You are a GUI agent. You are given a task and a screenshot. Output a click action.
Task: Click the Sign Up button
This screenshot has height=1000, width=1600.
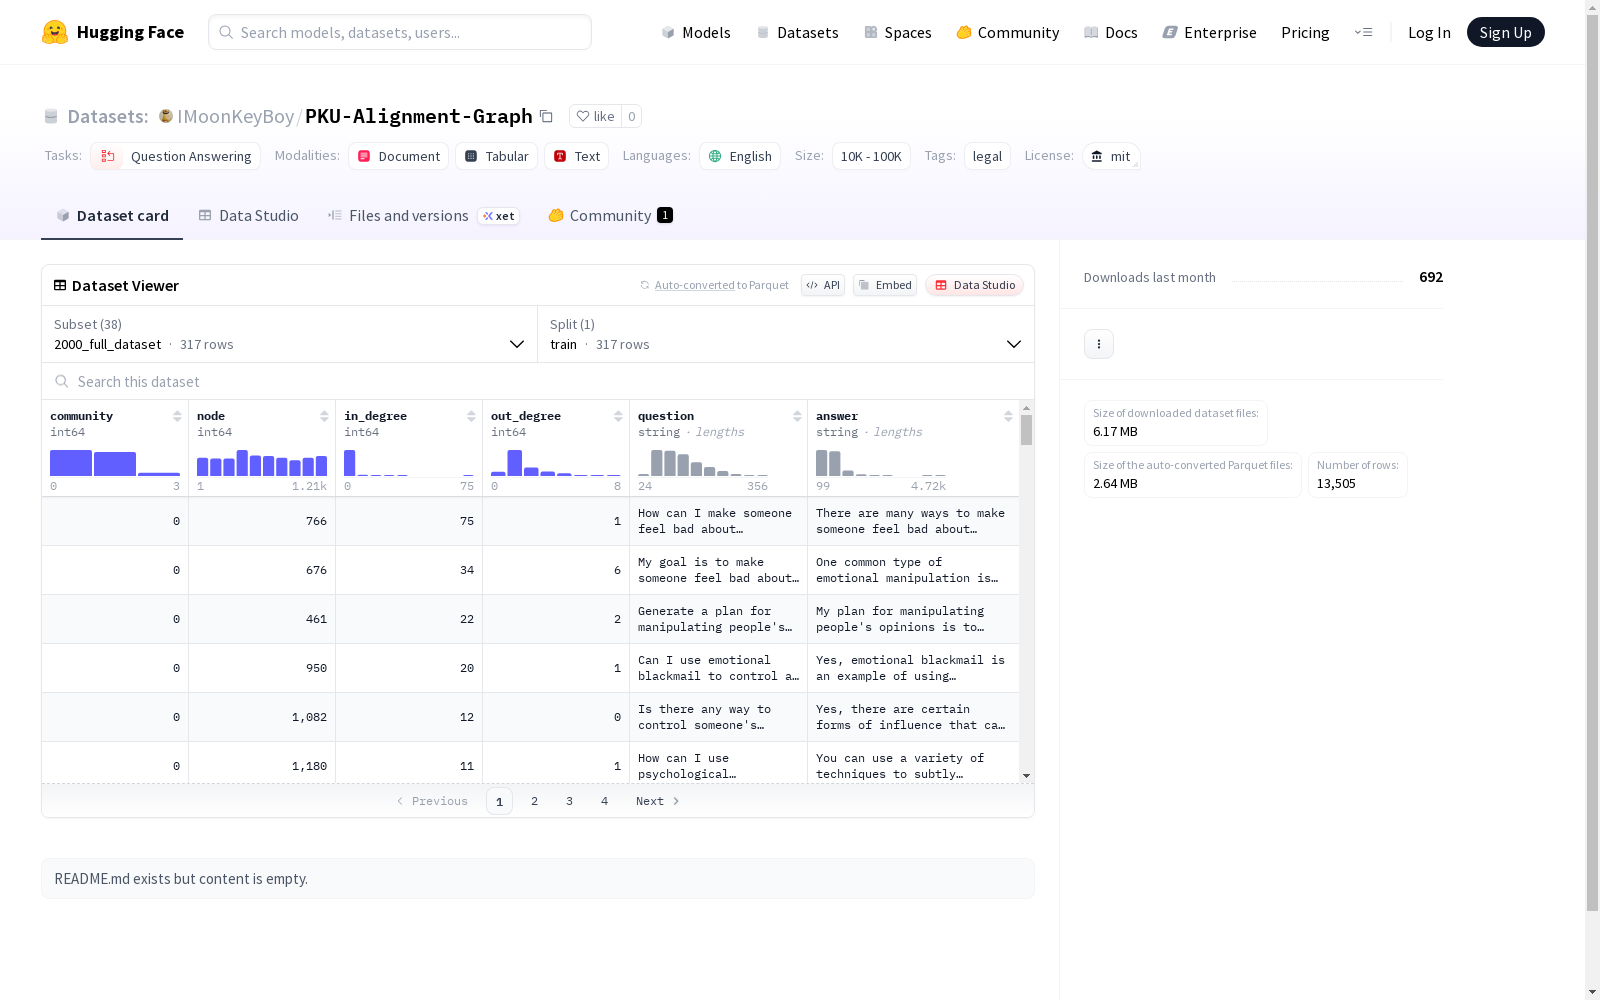tap(1506, 32)
